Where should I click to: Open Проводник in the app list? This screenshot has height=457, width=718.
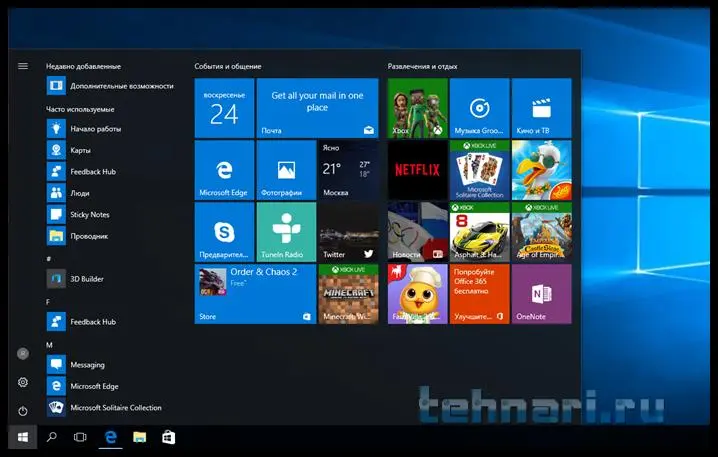[x=78, y=236]
